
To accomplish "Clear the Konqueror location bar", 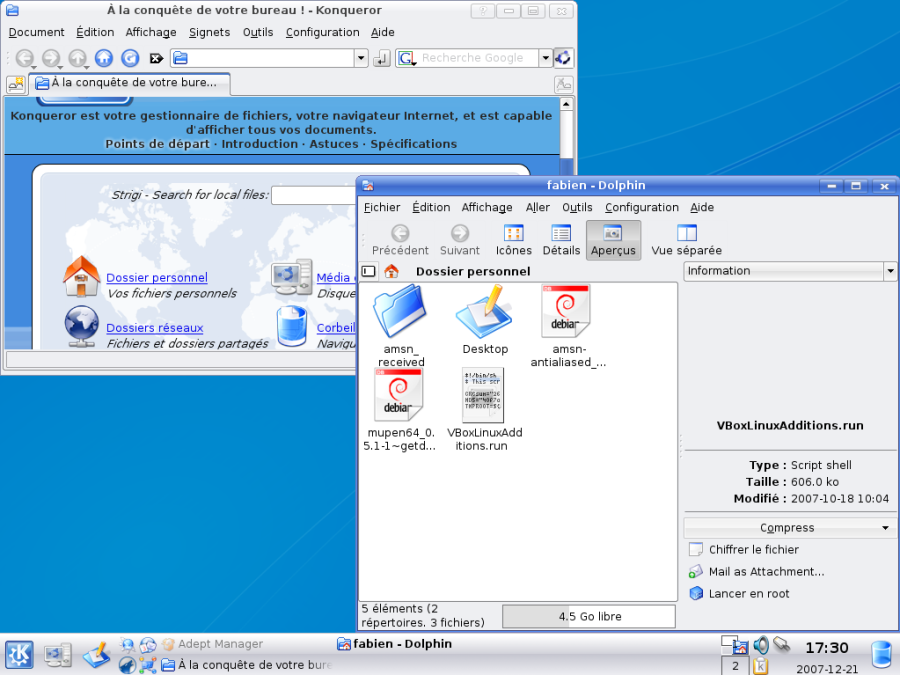I will (156, 58).
